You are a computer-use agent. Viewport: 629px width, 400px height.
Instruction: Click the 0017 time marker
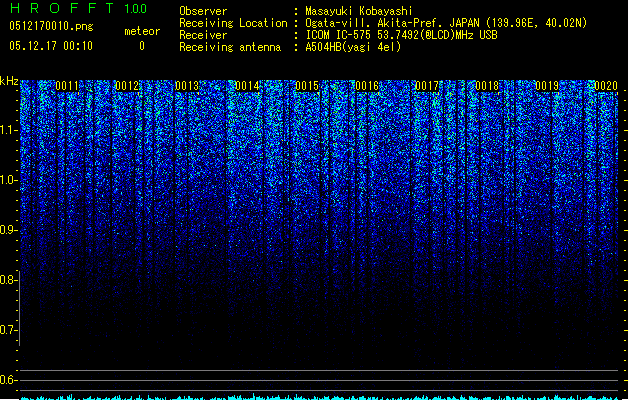pos(427,86)
